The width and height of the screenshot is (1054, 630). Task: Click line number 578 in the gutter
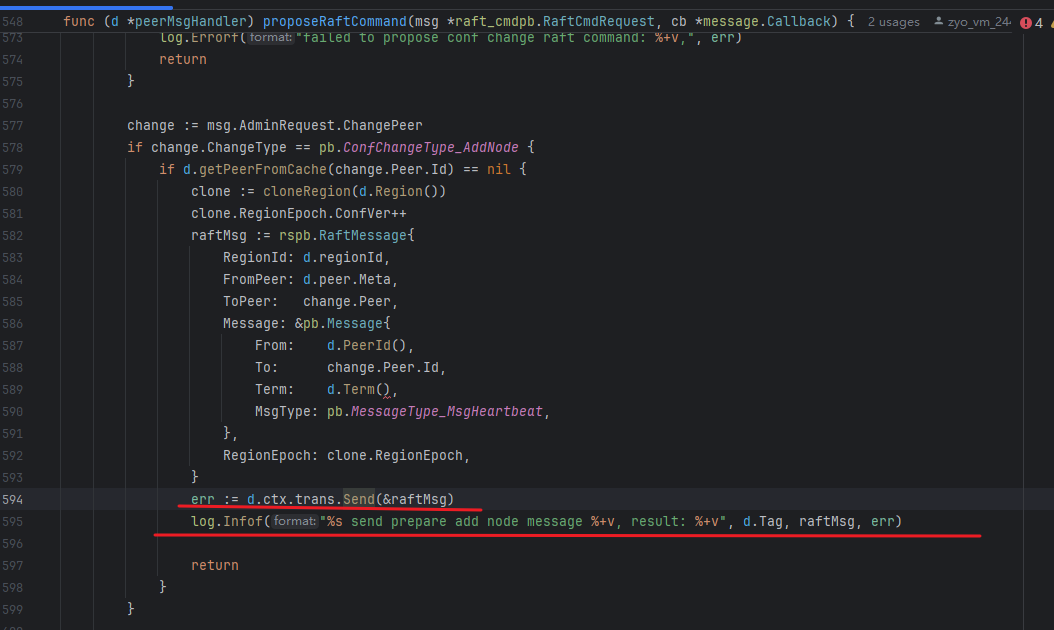12,147
